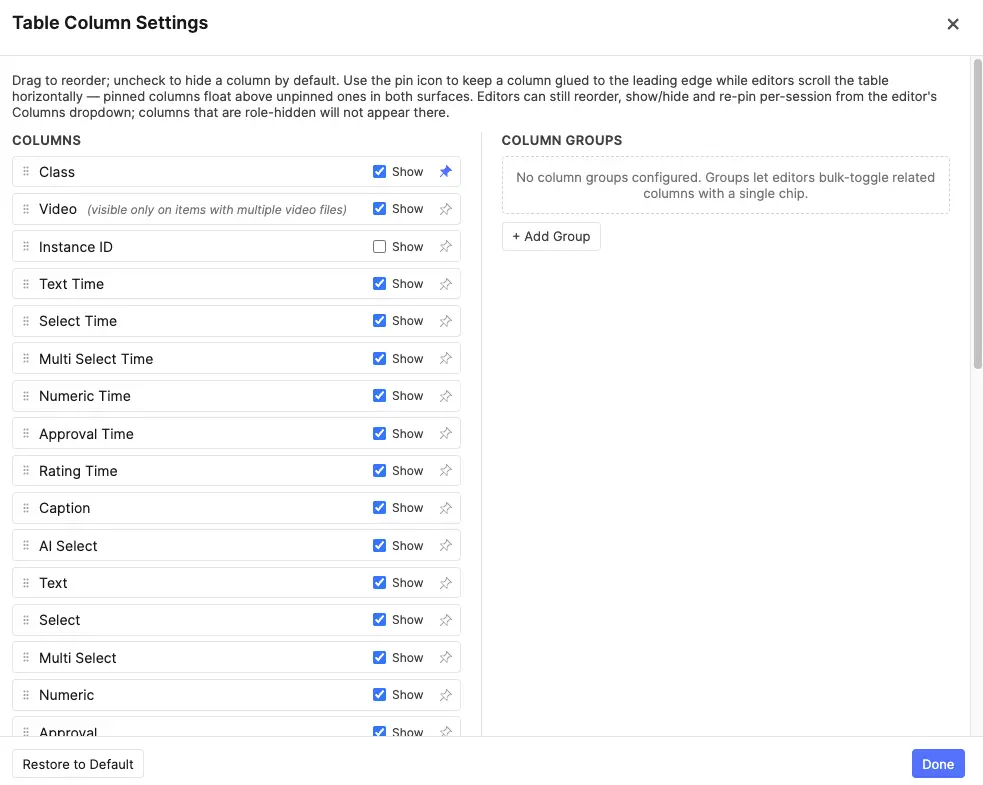Click the "Caption" column label

65,508
